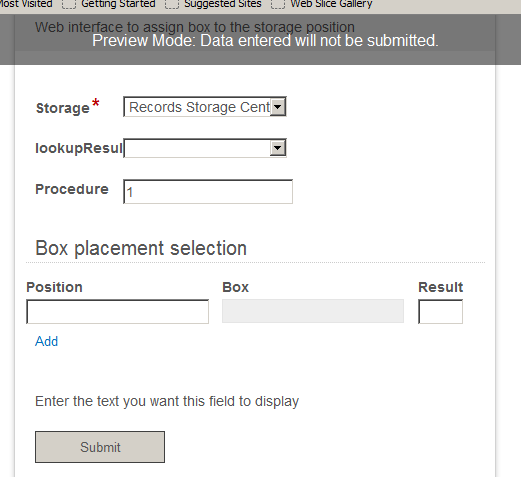Open the Getting Started bookmark label
The image size is (521, 477).
click(118, 4)
